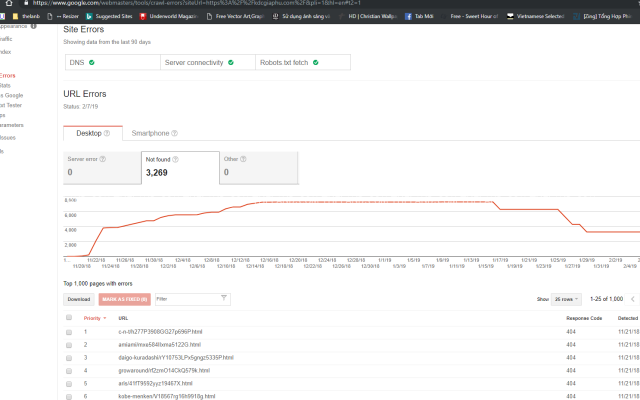The height and width of the screenshot is (400, 640).
Task: Select the Not found 3,269 tab
Action: click(x=180, y=168)
